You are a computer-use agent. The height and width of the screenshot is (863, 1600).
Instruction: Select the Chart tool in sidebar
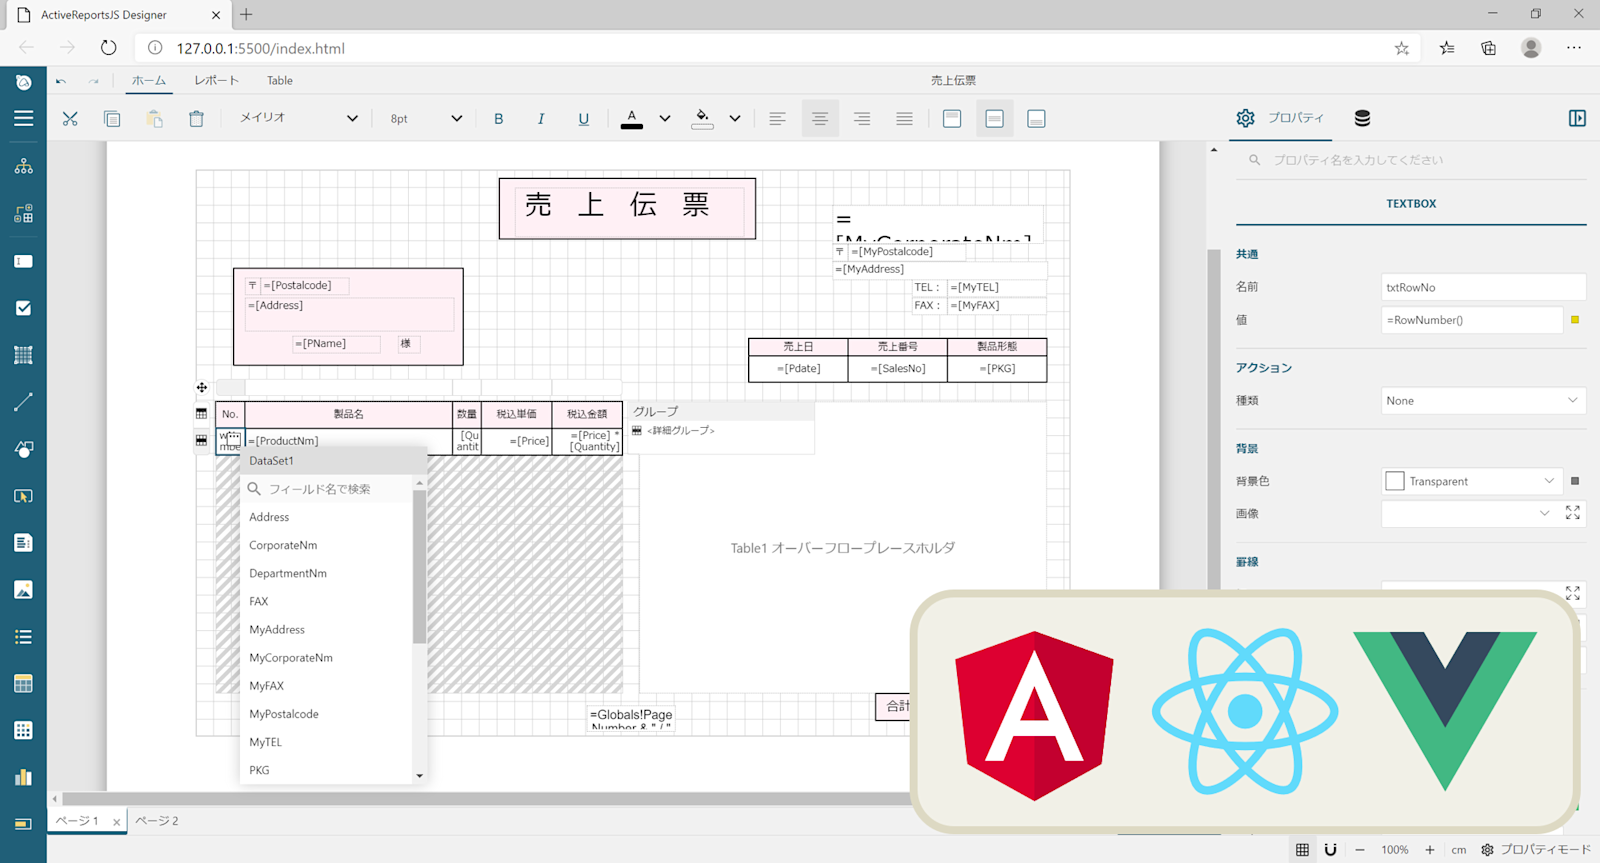tap(23, 777)
